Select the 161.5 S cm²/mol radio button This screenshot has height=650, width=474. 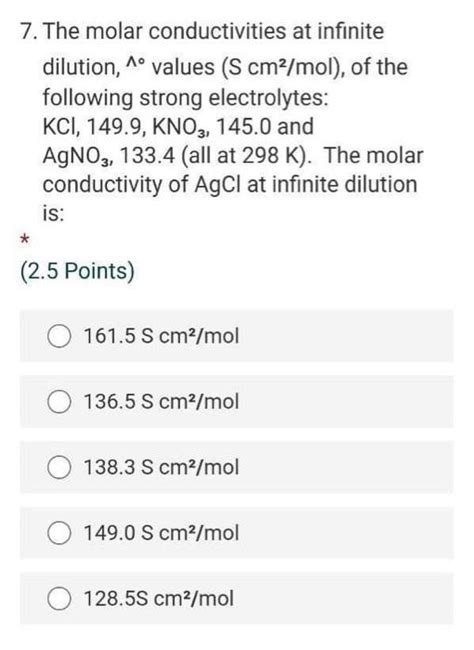pos(59,336)
